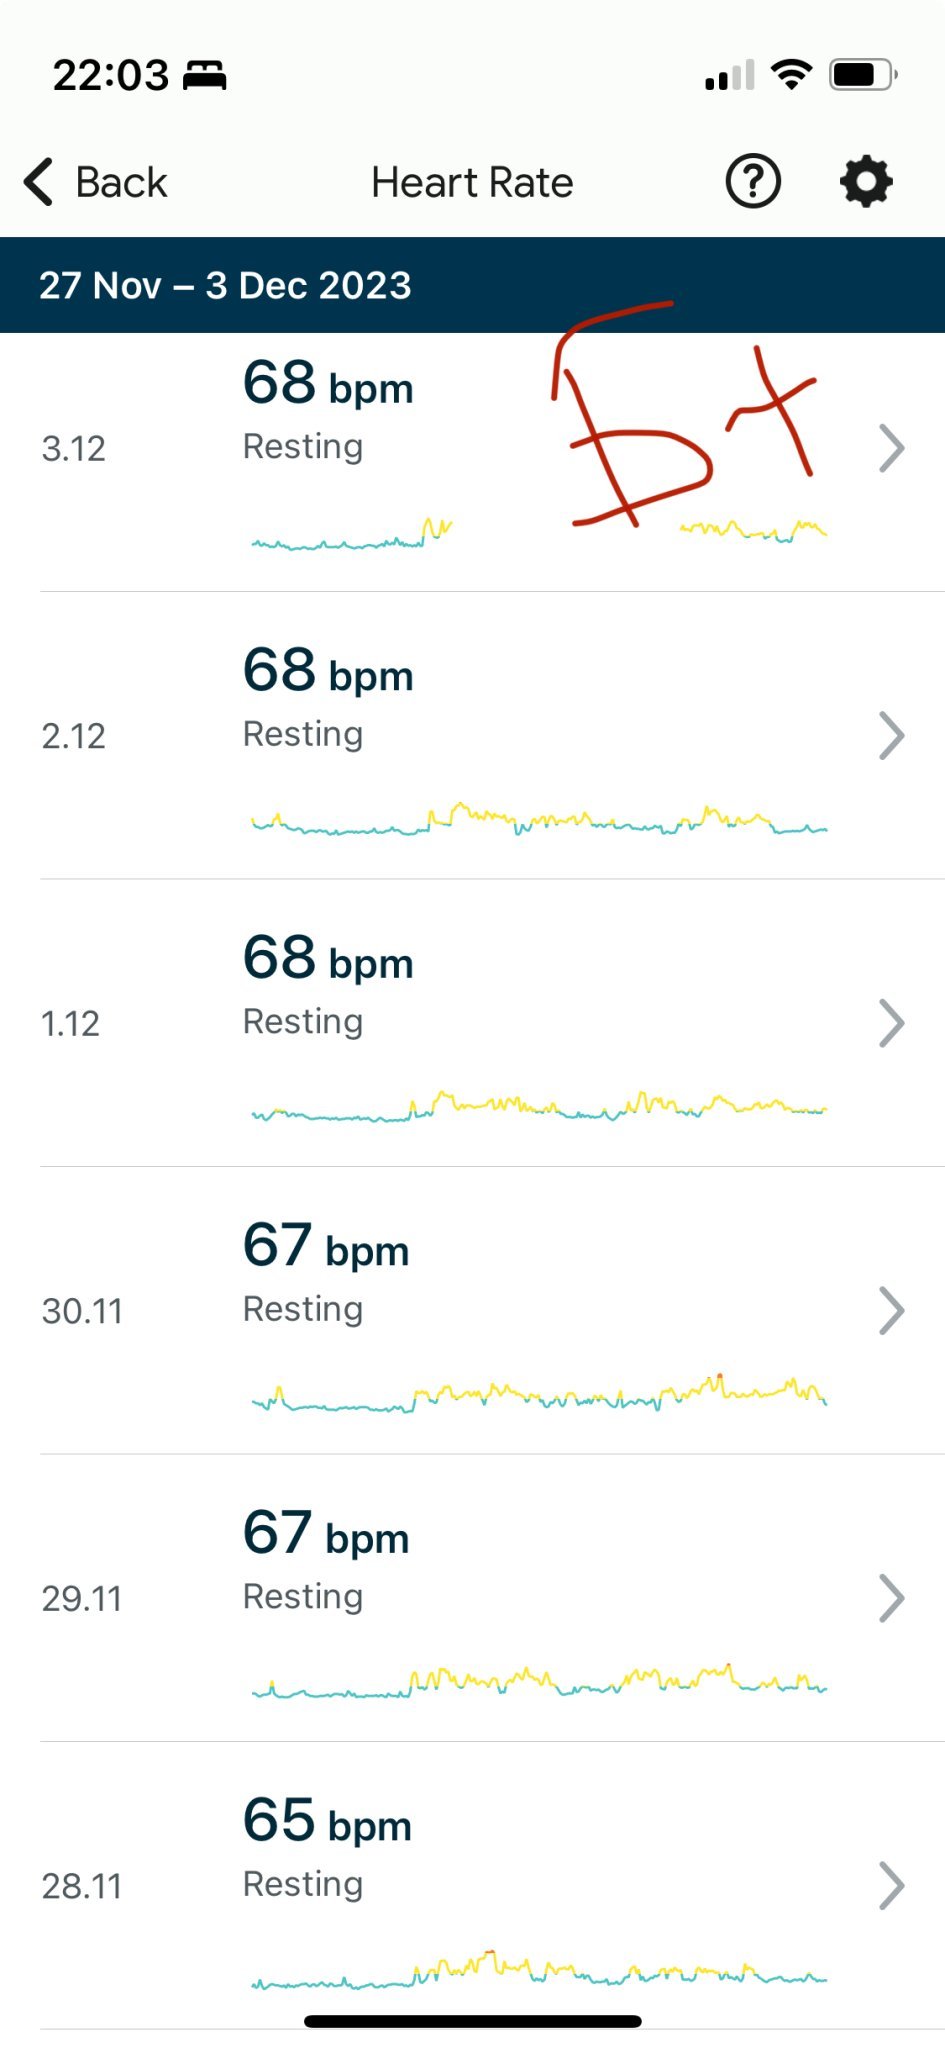This screenshot has height=2048, width=945.
Task: Click the Back text label
Action: coord(121,183)
